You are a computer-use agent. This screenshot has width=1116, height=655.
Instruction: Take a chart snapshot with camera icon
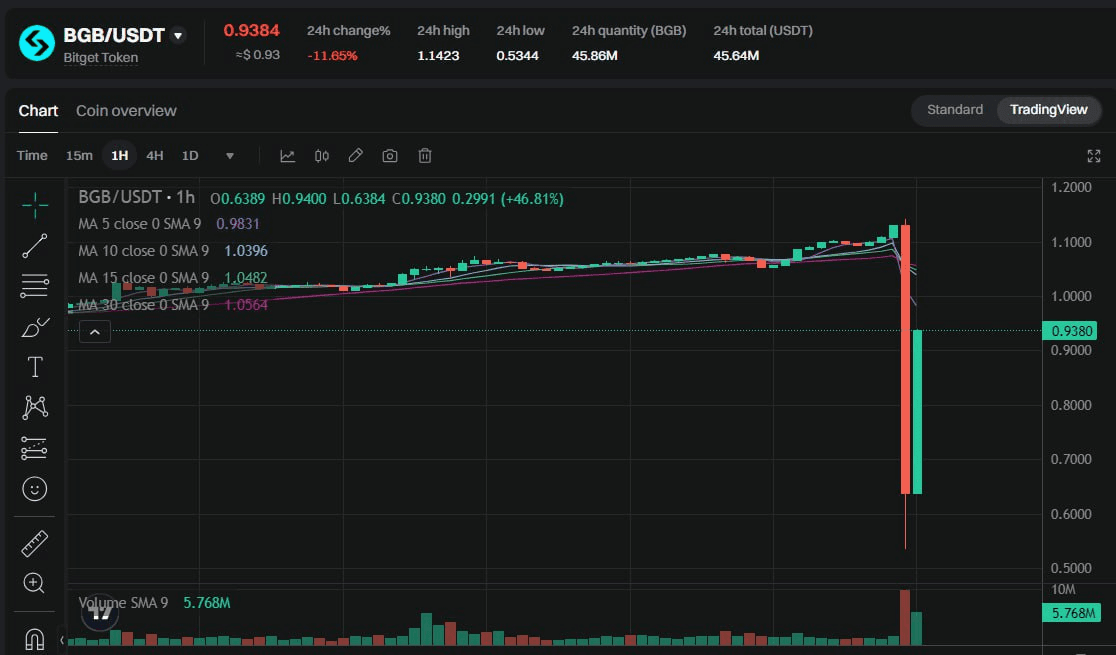(x=389, y=156)
